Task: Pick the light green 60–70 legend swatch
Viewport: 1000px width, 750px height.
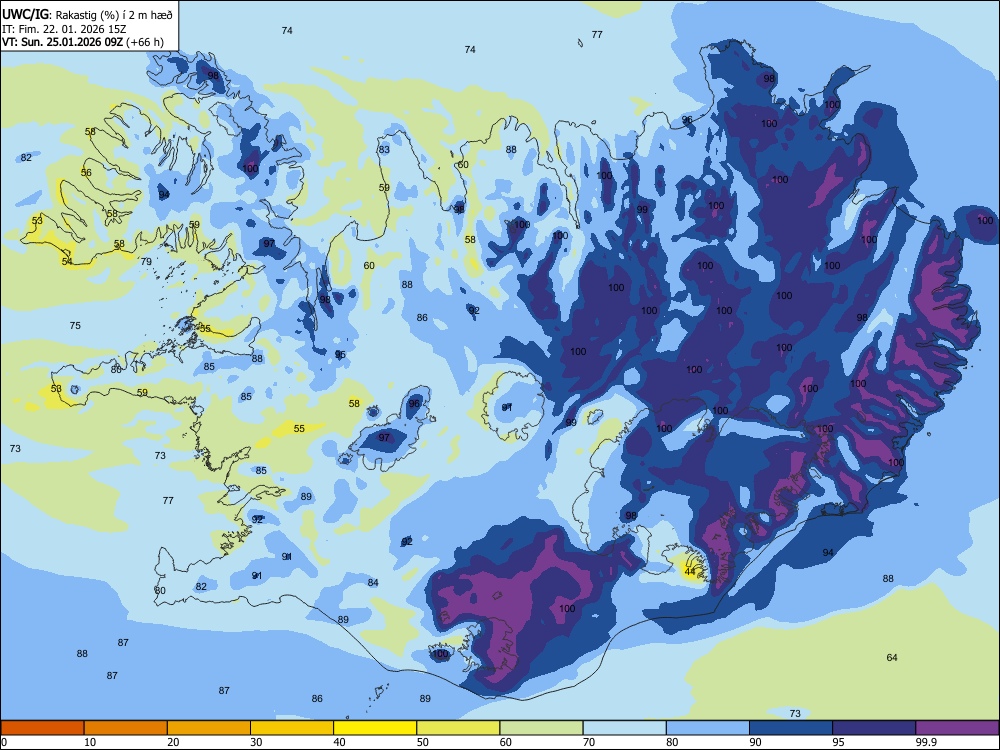Action: point(541,728)
